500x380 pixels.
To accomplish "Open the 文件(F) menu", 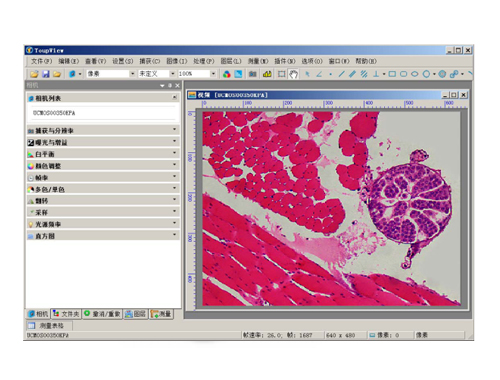I will point(41,61).
